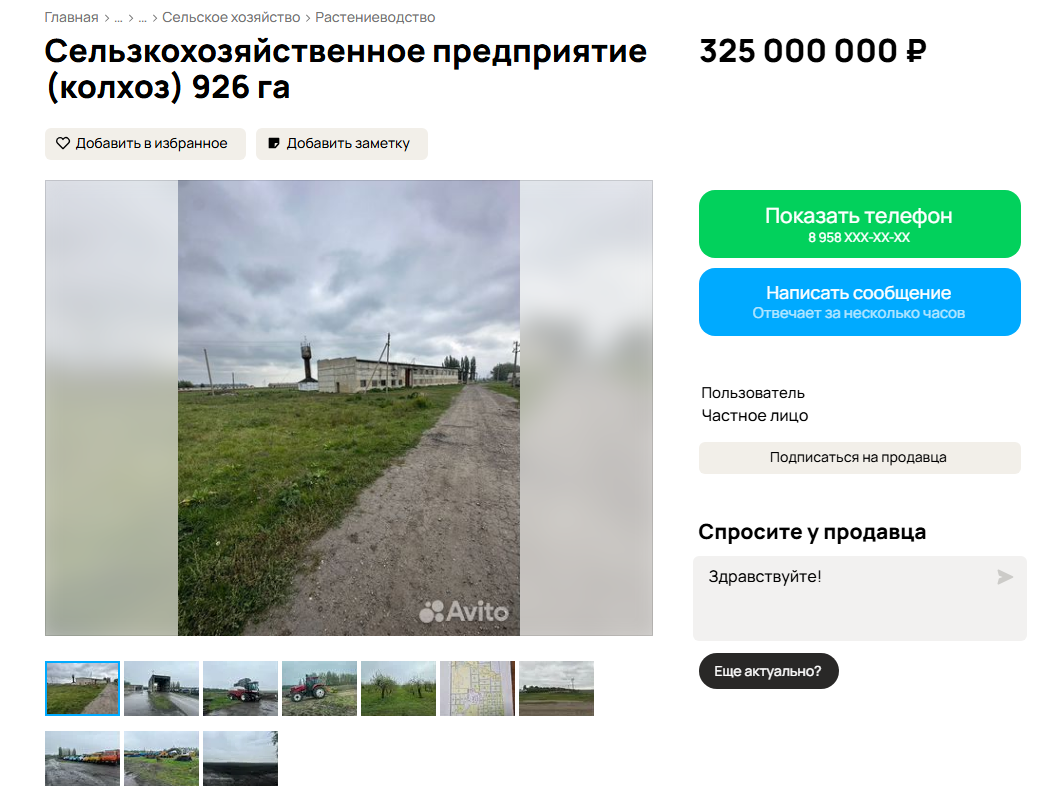Open the land plot map thumbnail
The height and width of the screenshot is (796, 1048).
(477, 688)
